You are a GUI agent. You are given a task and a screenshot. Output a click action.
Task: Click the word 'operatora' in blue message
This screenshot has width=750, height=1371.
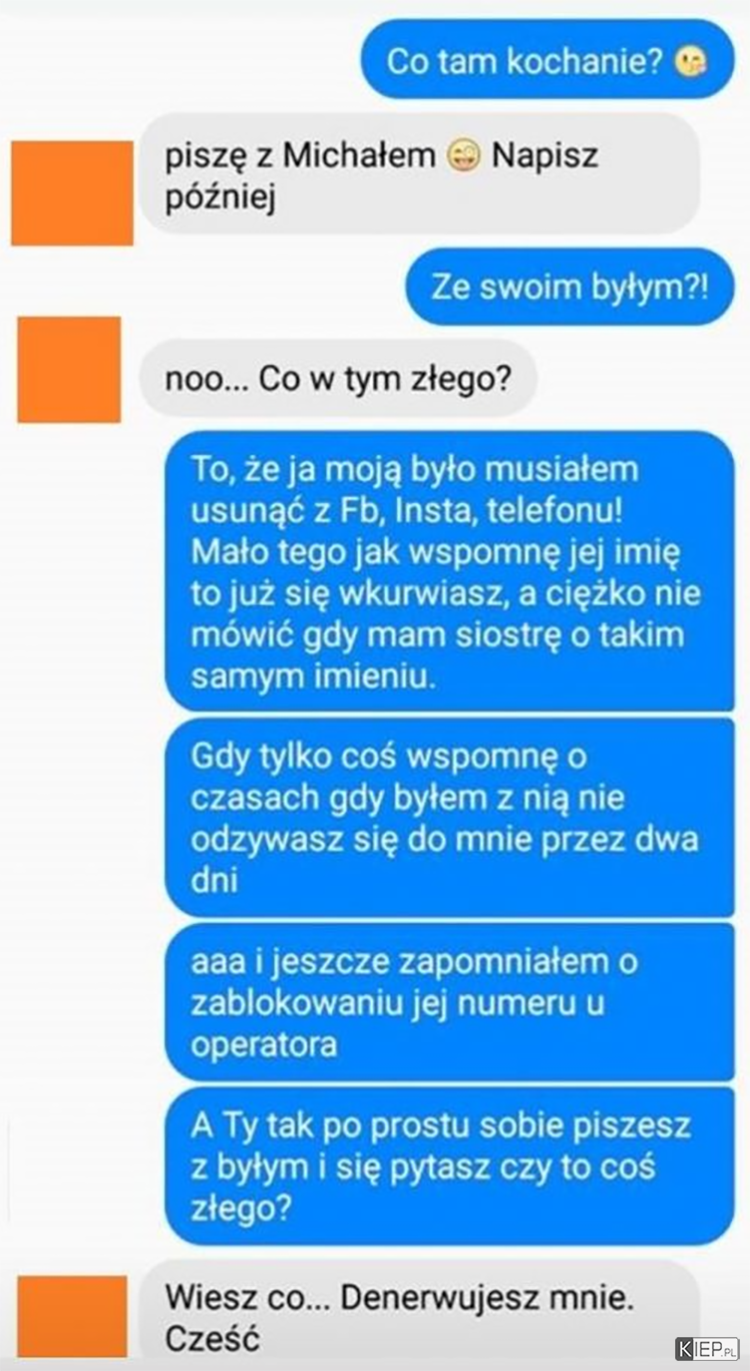click(x=263, y=1045)
